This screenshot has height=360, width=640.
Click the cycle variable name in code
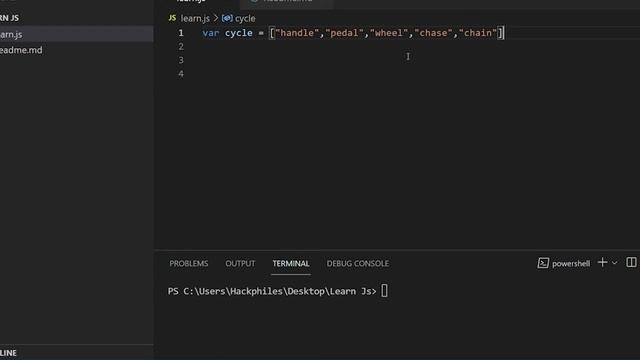tap(239, 33)
